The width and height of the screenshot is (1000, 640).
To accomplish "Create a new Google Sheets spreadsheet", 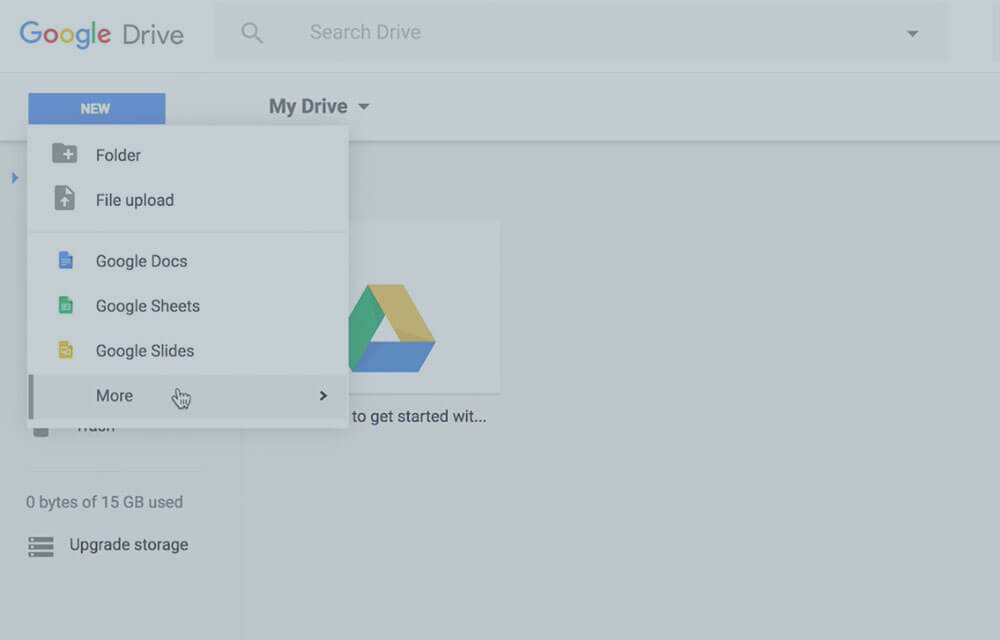I will pos(147,306).
